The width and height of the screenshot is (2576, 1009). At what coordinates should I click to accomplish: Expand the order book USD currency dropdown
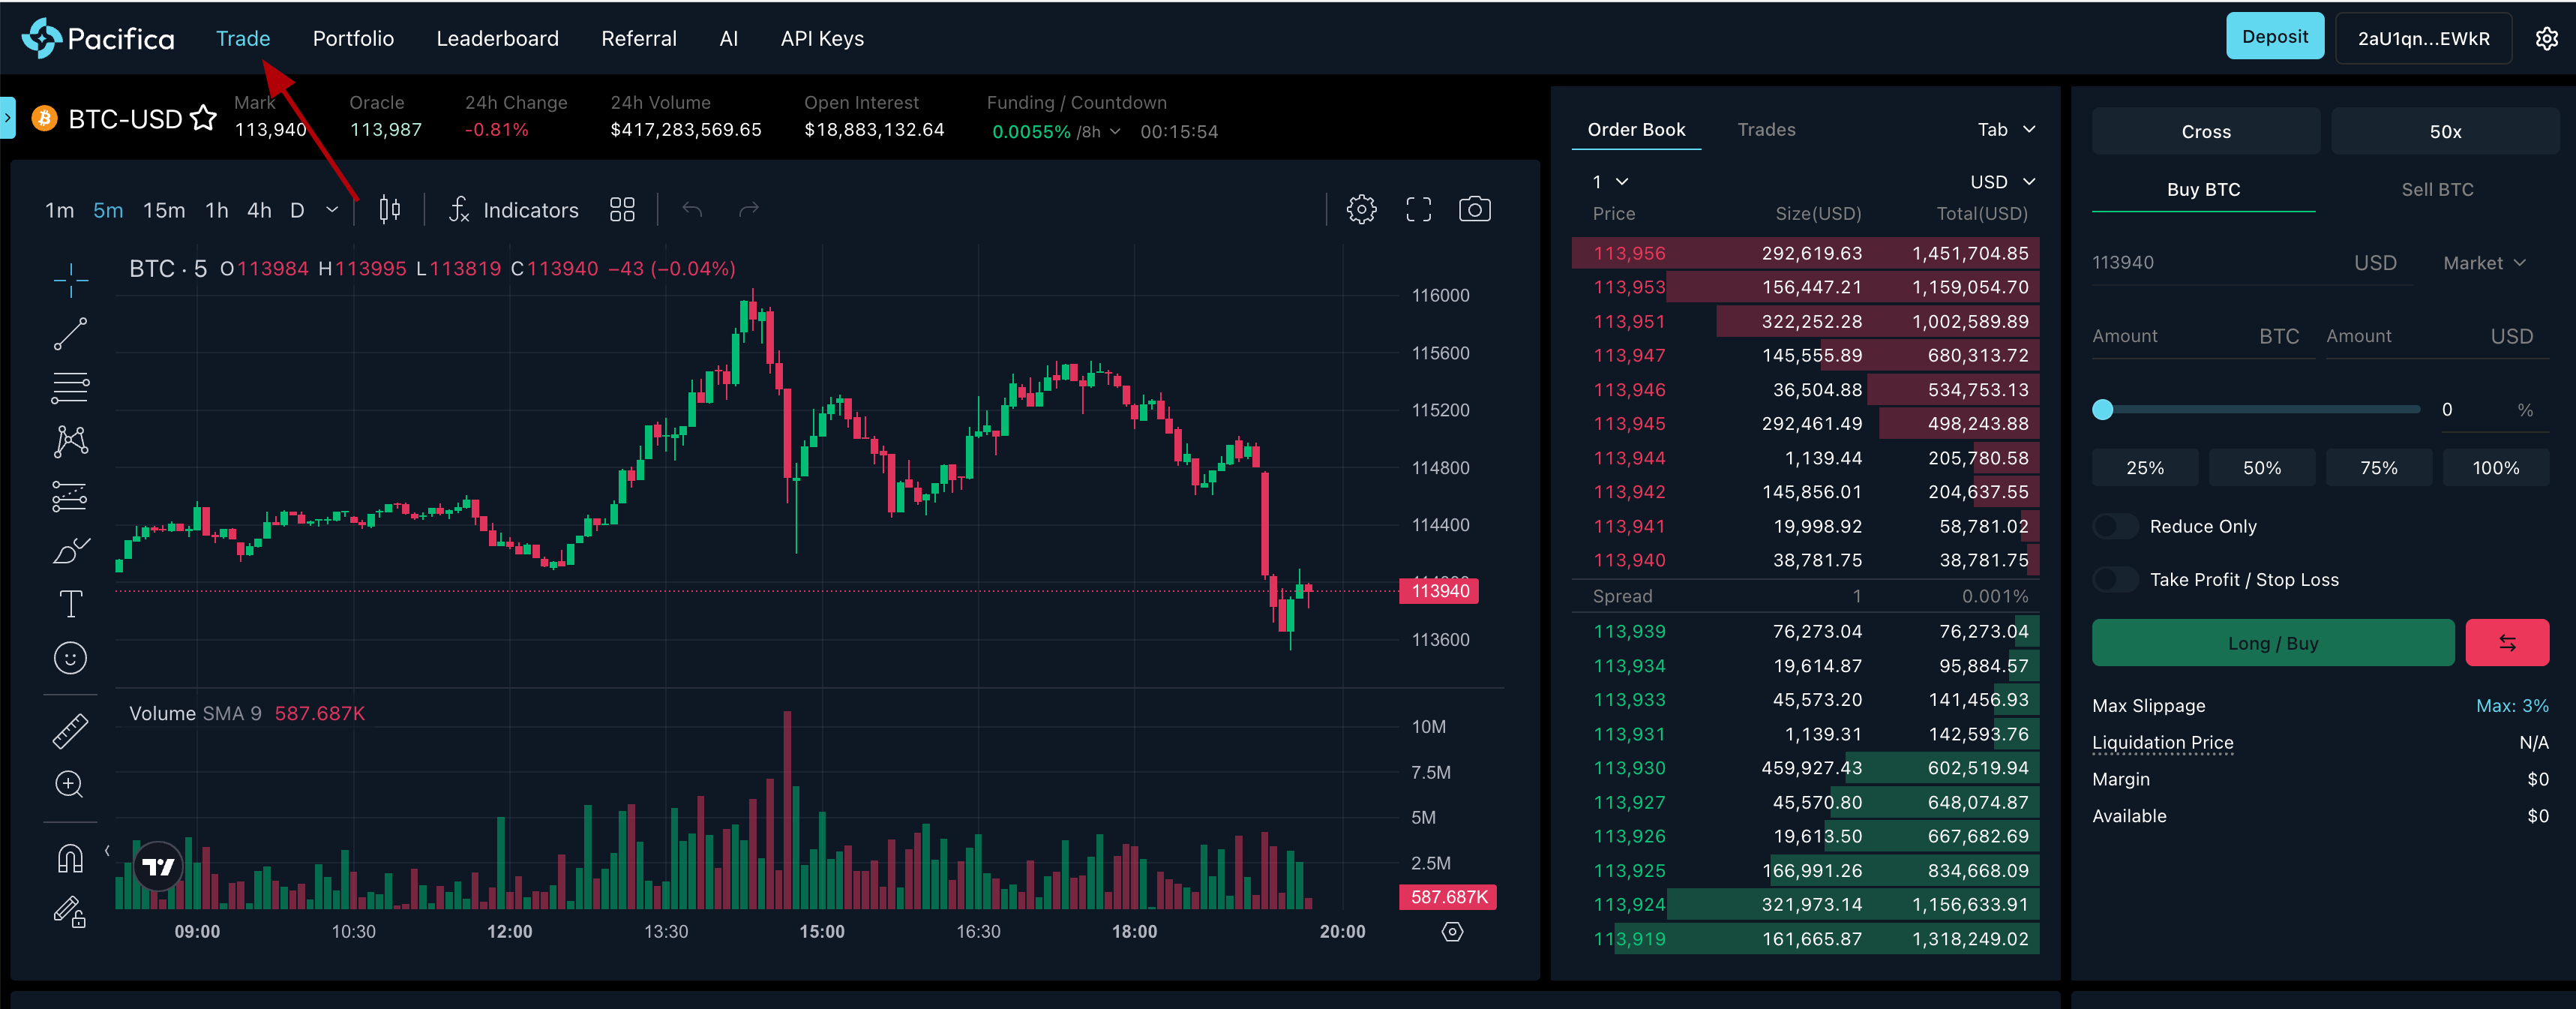(x=2002, y=182)
